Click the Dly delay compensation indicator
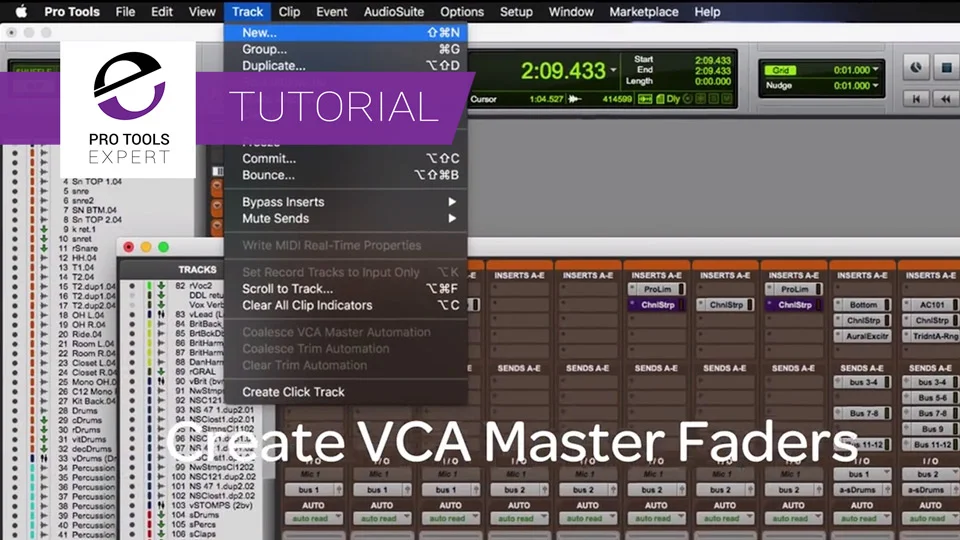The image size is (960, 540). (673, 99)
